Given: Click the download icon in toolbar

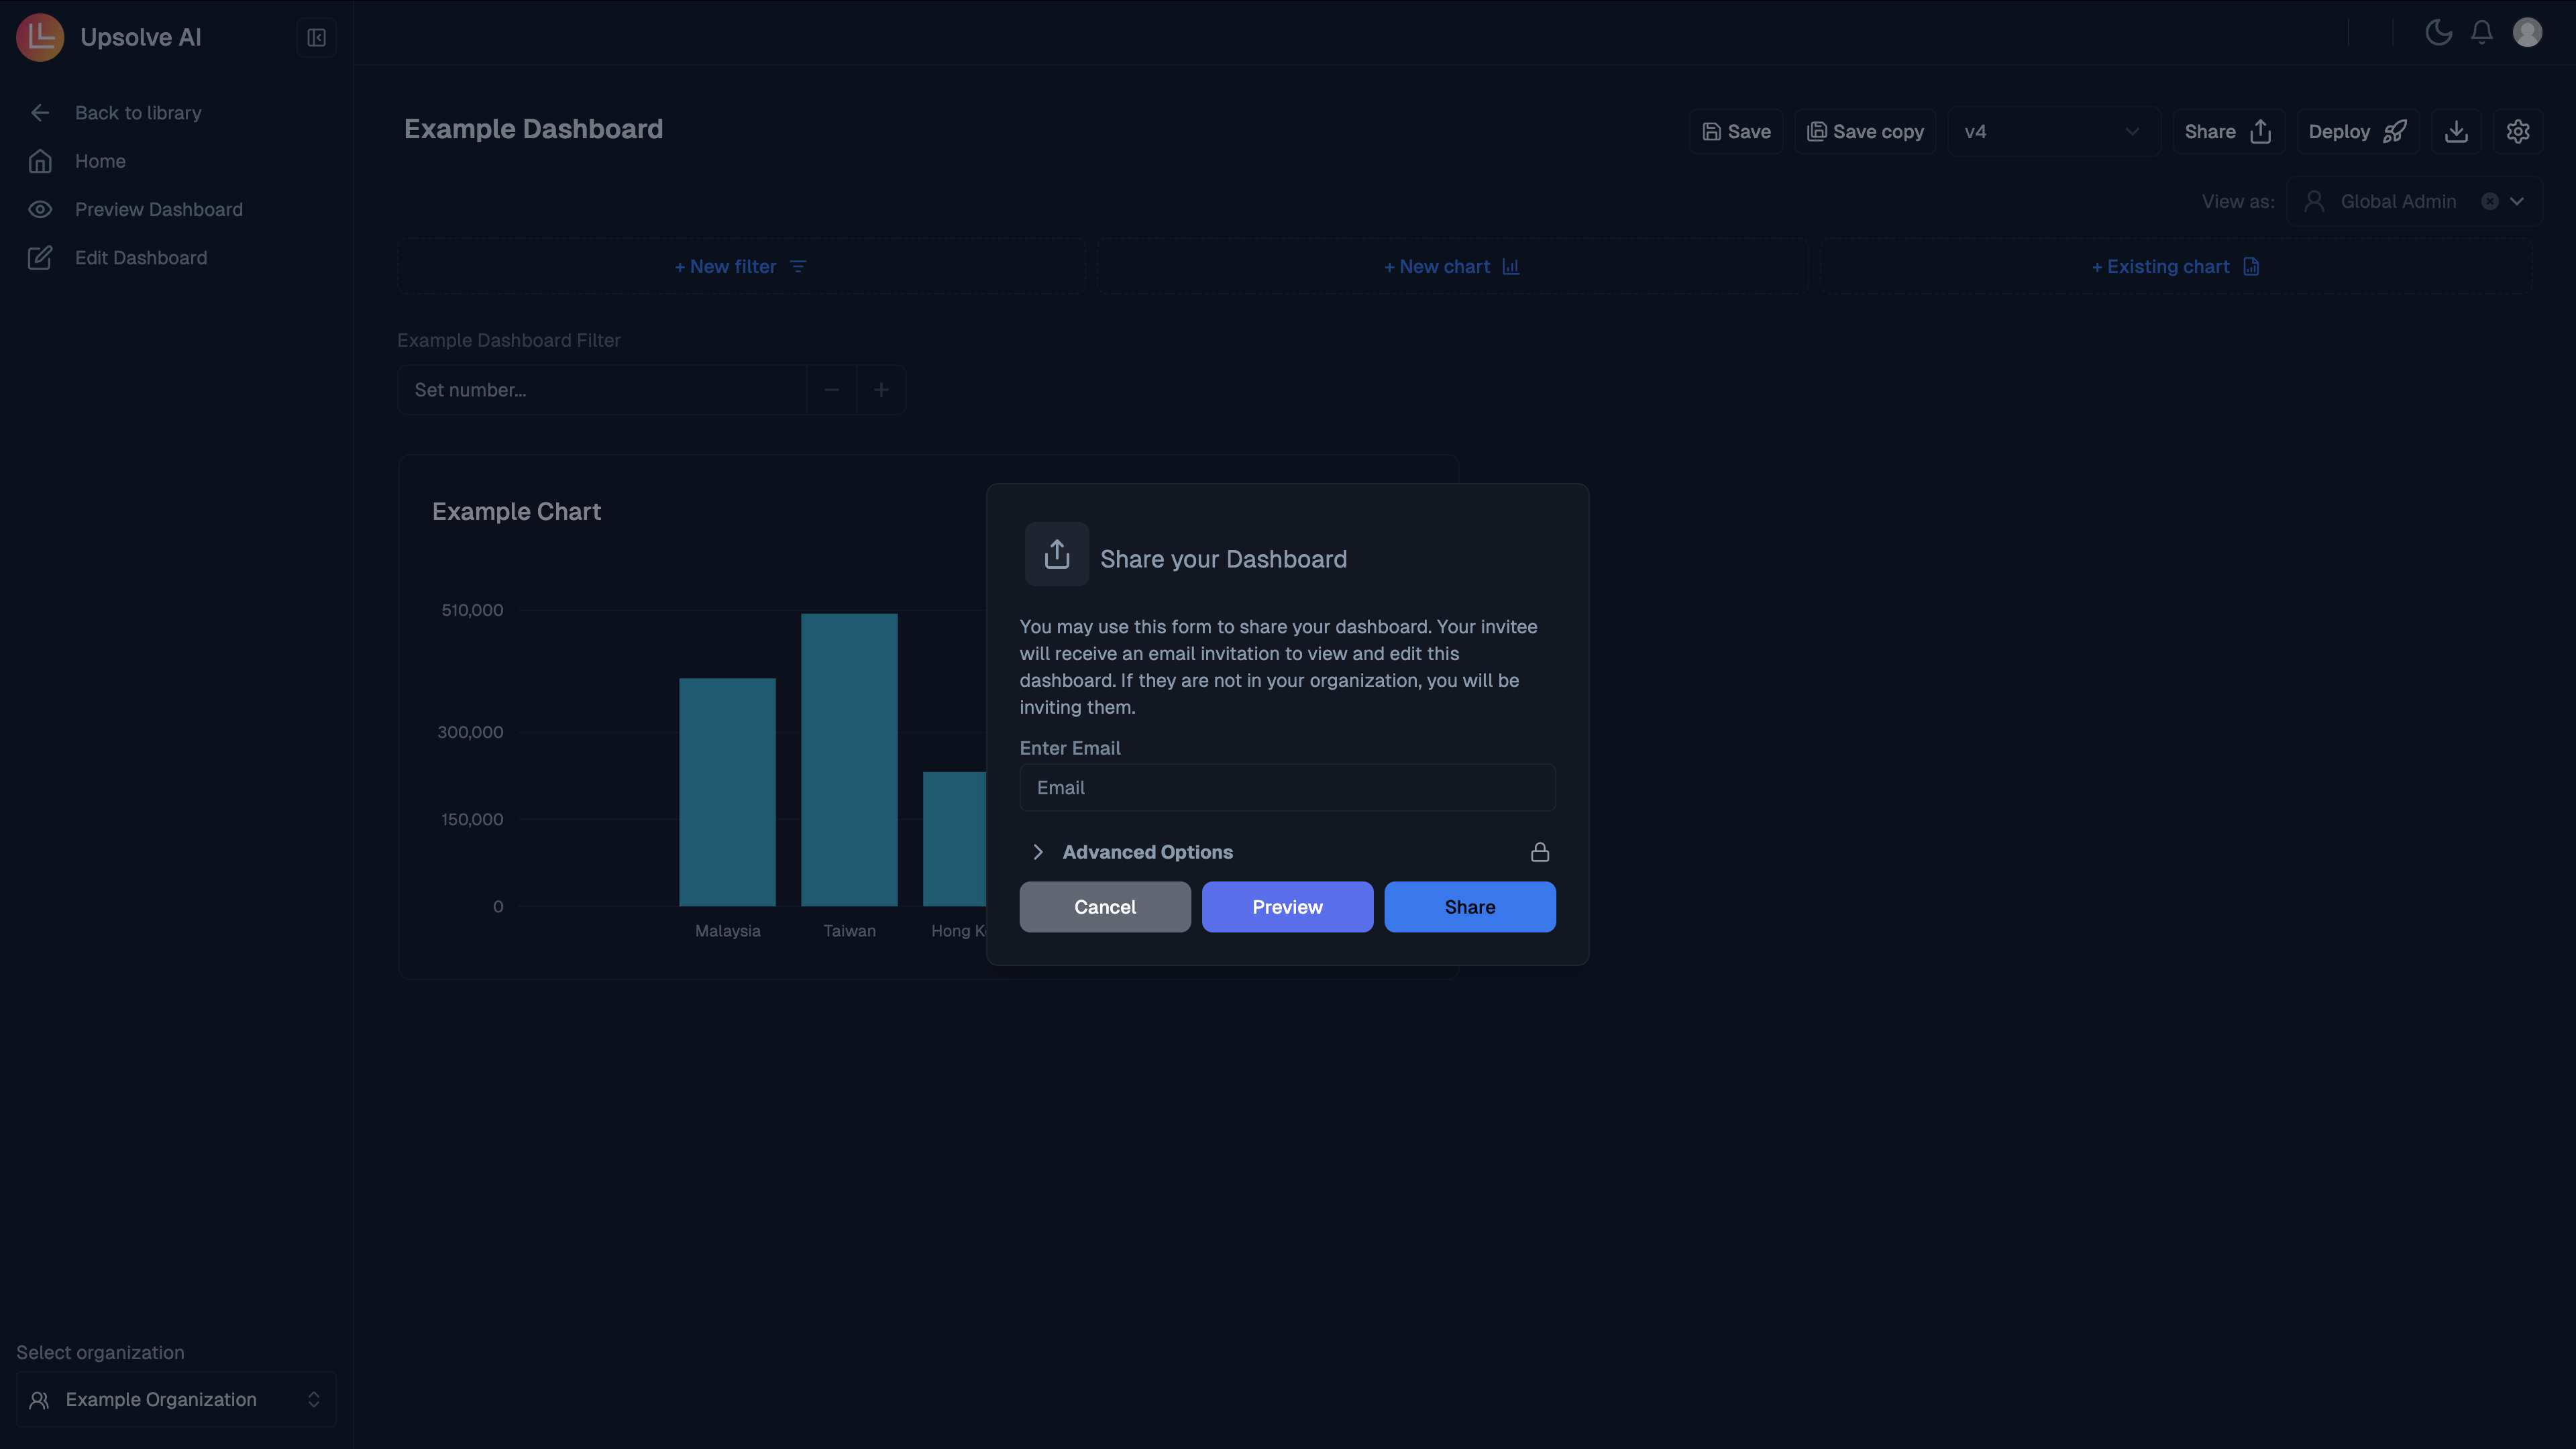Looking at the screenshot, I should [x=2456, y=131].
